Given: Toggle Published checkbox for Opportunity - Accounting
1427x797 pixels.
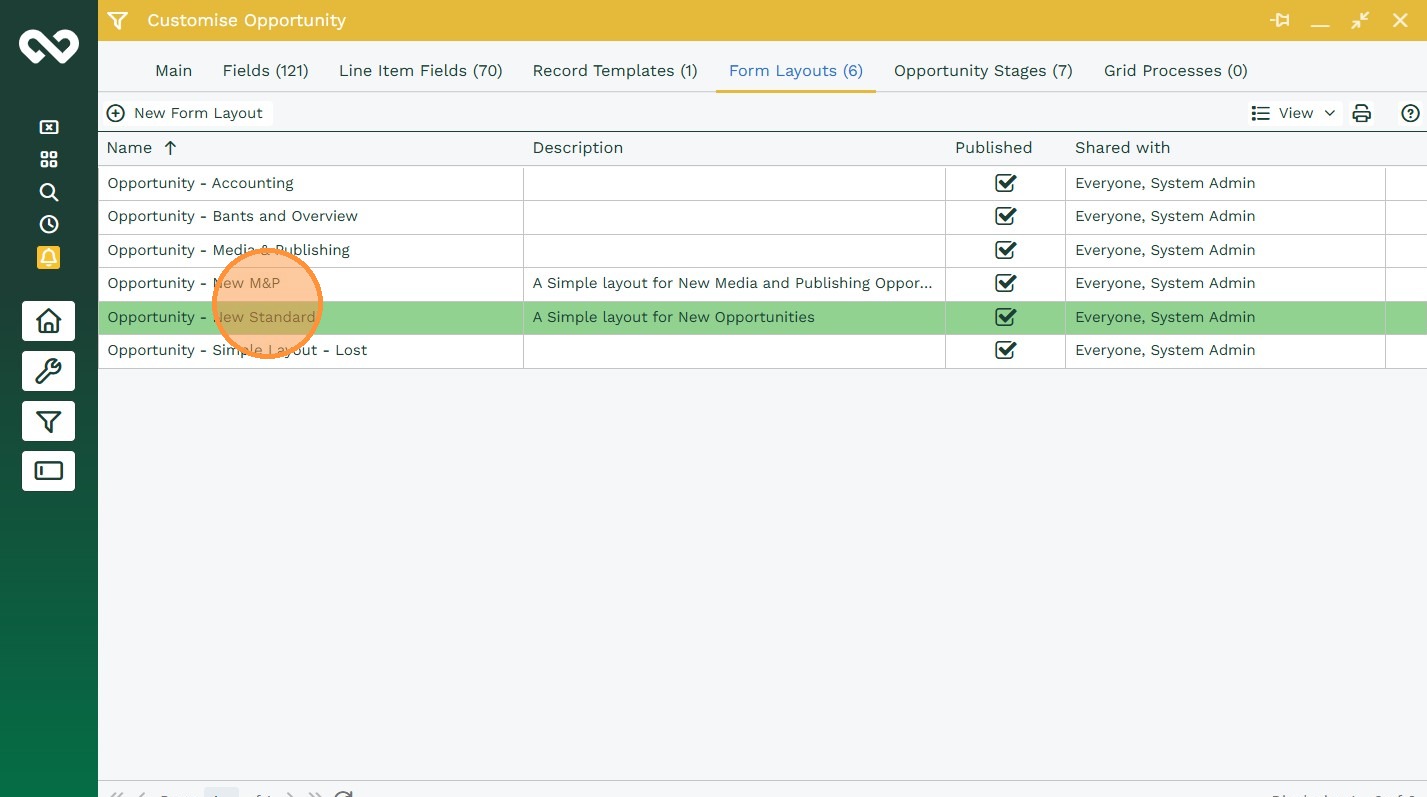Looking at the screenshot, I should tap(1005, 183).
